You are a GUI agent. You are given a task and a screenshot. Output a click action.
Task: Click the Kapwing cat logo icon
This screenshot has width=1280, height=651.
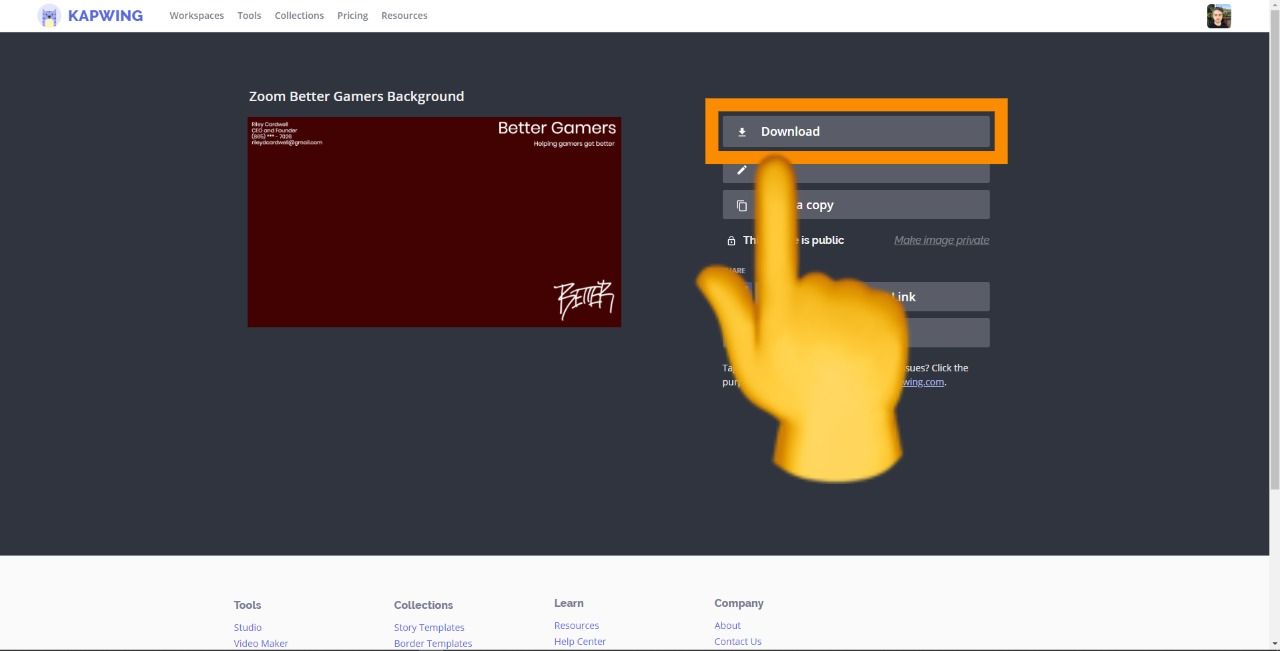(49, 16)
